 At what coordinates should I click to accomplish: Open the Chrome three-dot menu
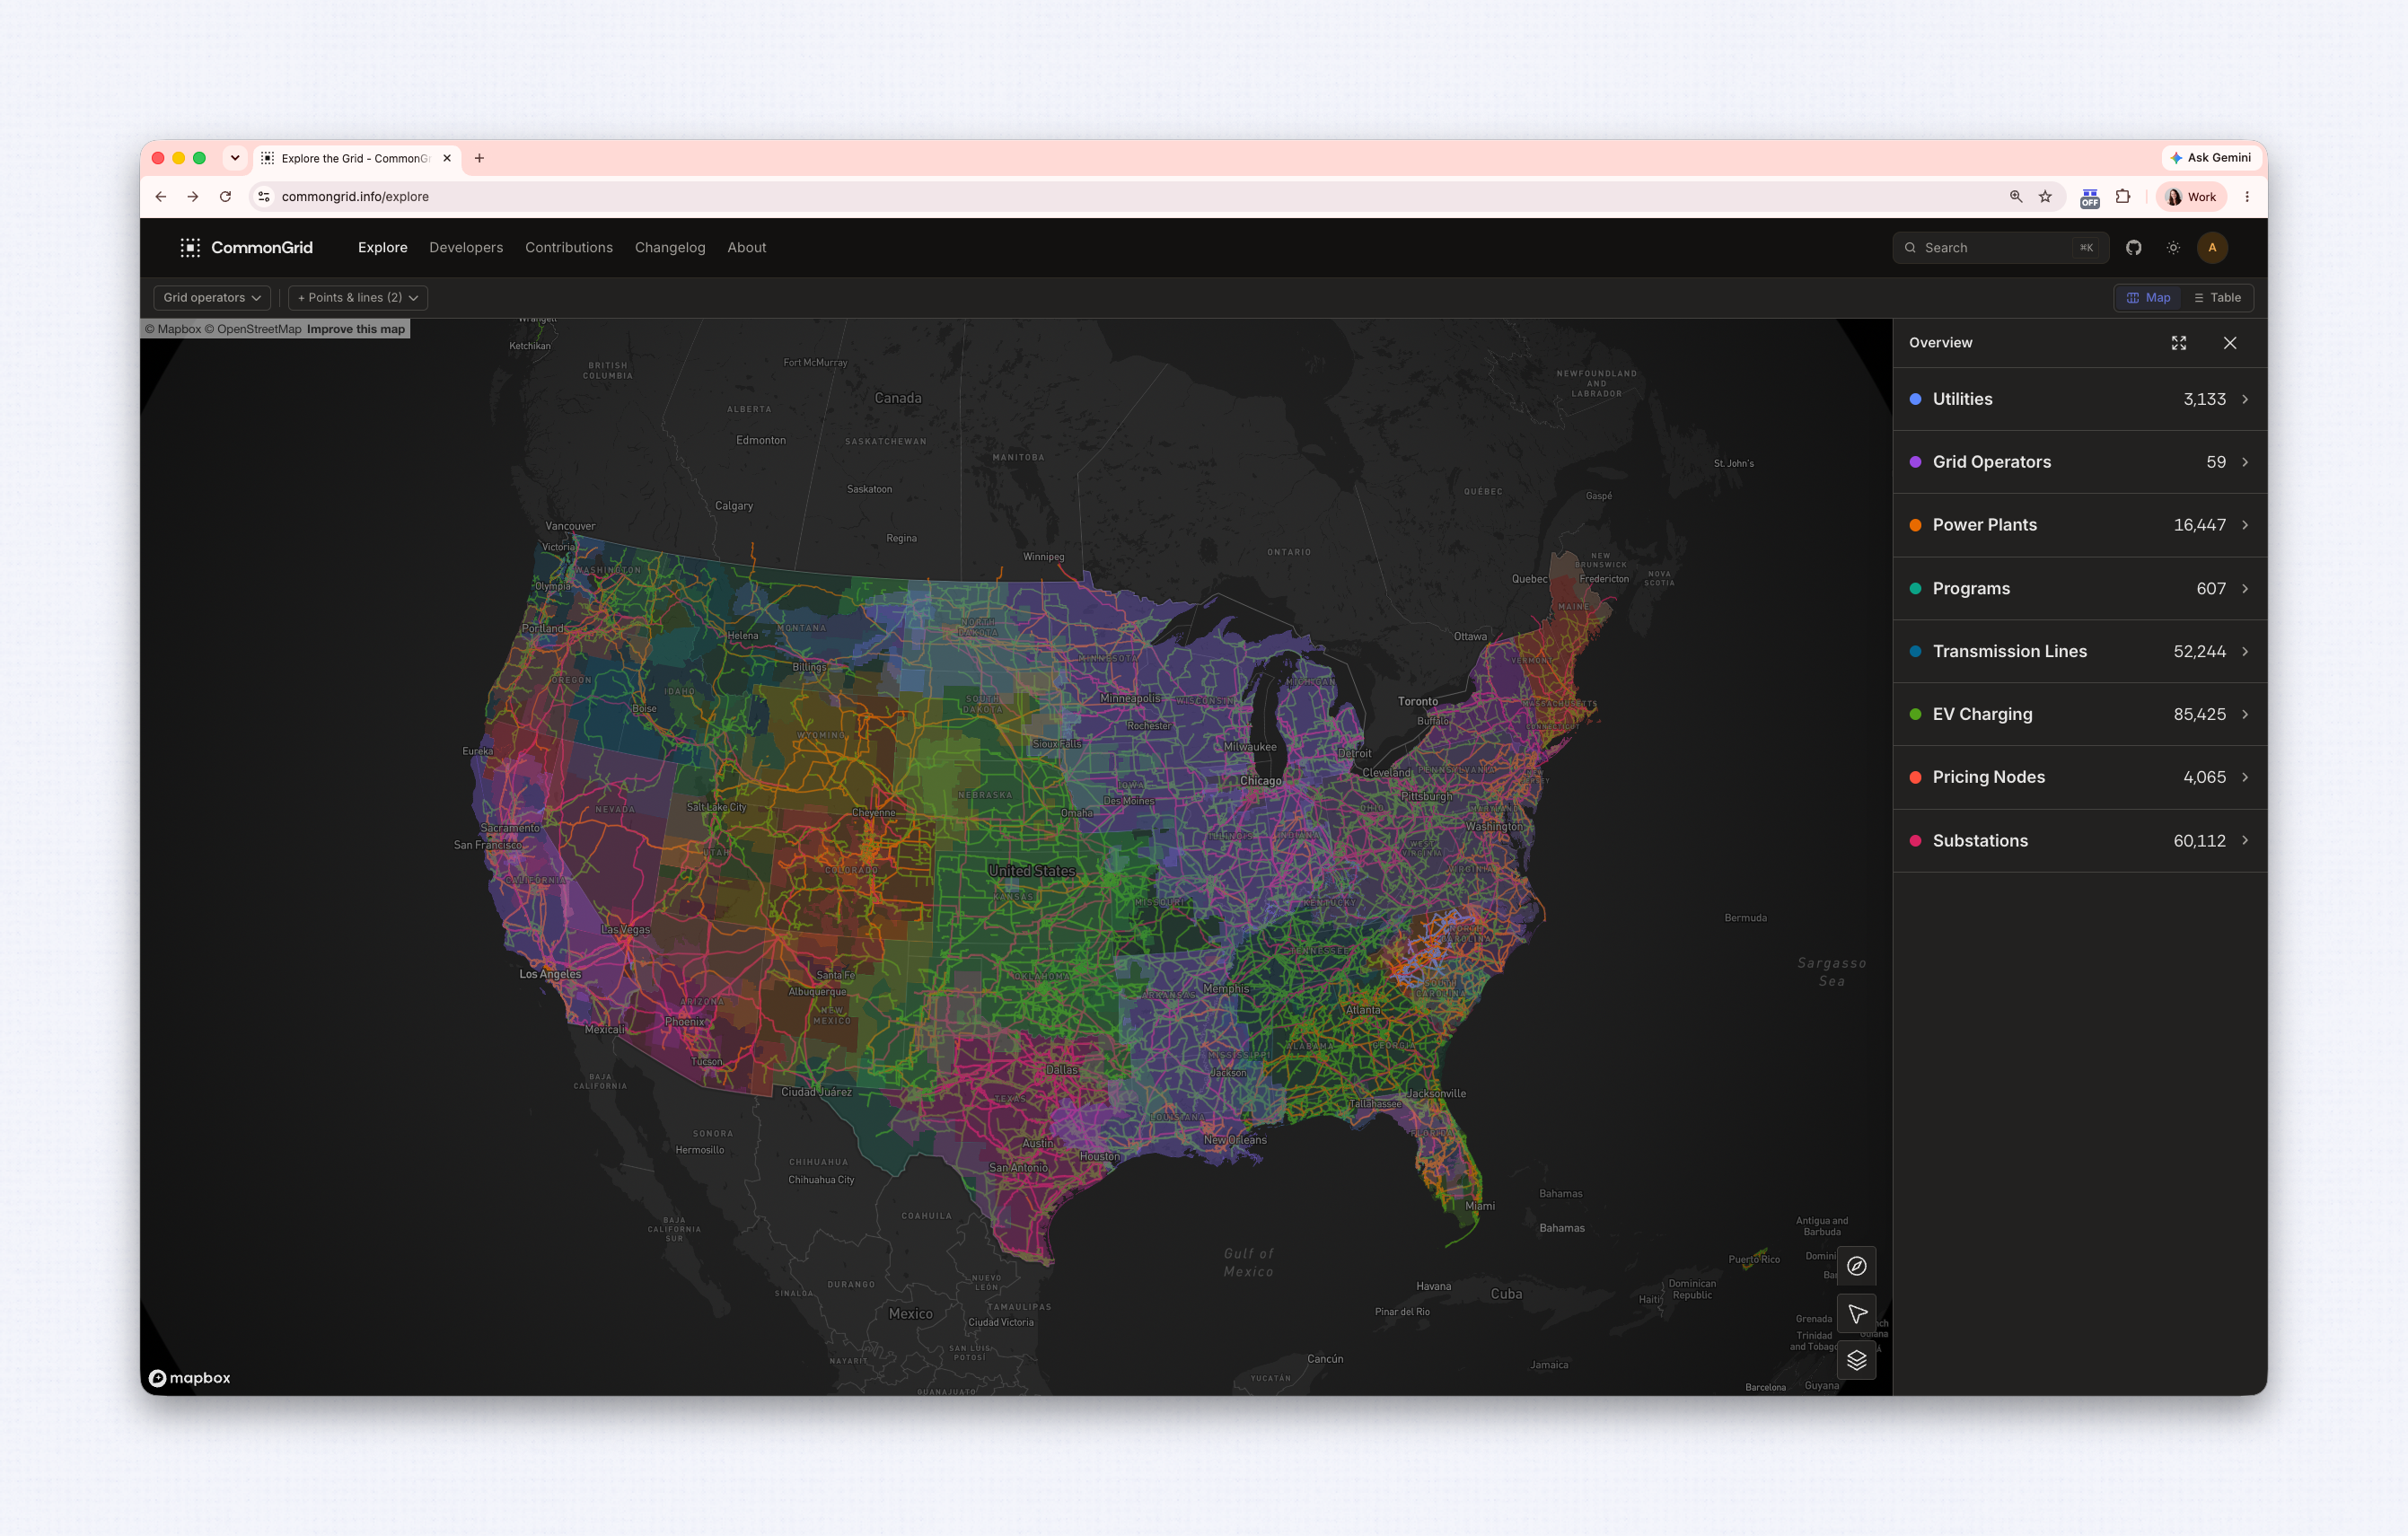pyautogui.click(x=2247, y=197)
